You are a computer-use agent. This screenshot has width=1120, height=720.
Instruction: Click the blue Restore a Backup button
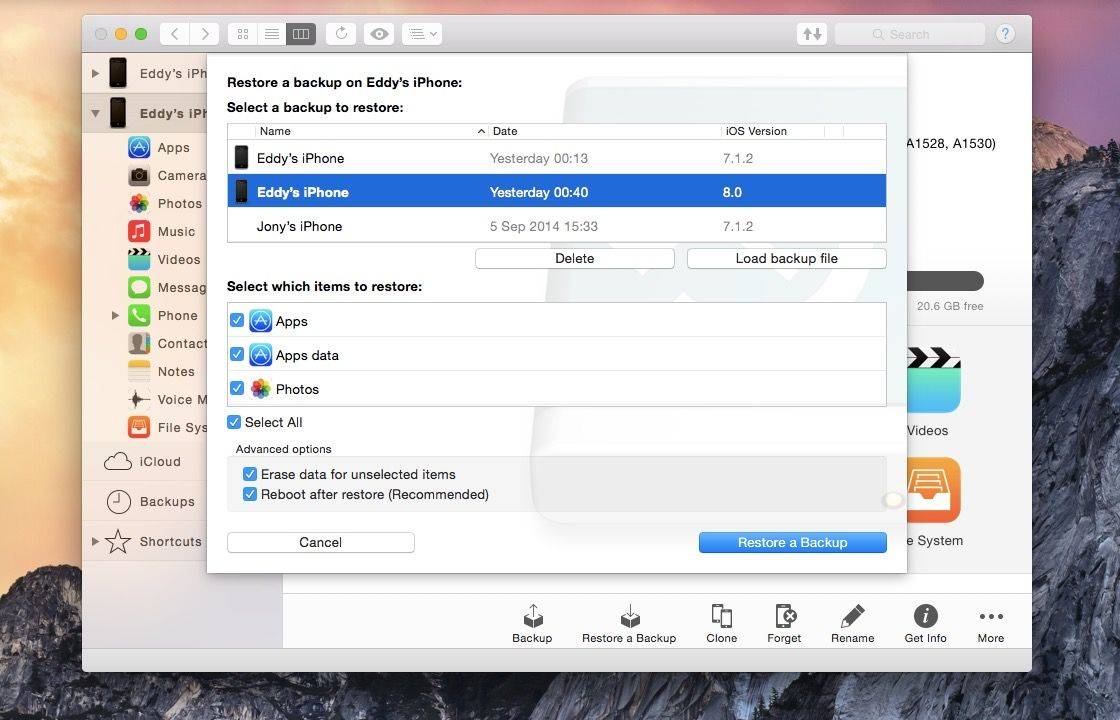click(x=792, y=542)
